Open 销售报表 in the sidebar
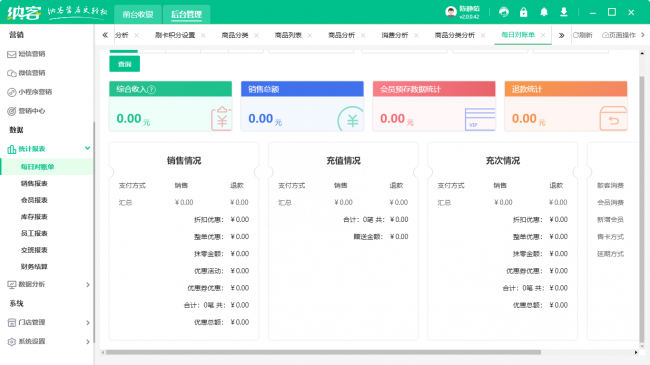This screenshot has height=365, width=650. 34,183
